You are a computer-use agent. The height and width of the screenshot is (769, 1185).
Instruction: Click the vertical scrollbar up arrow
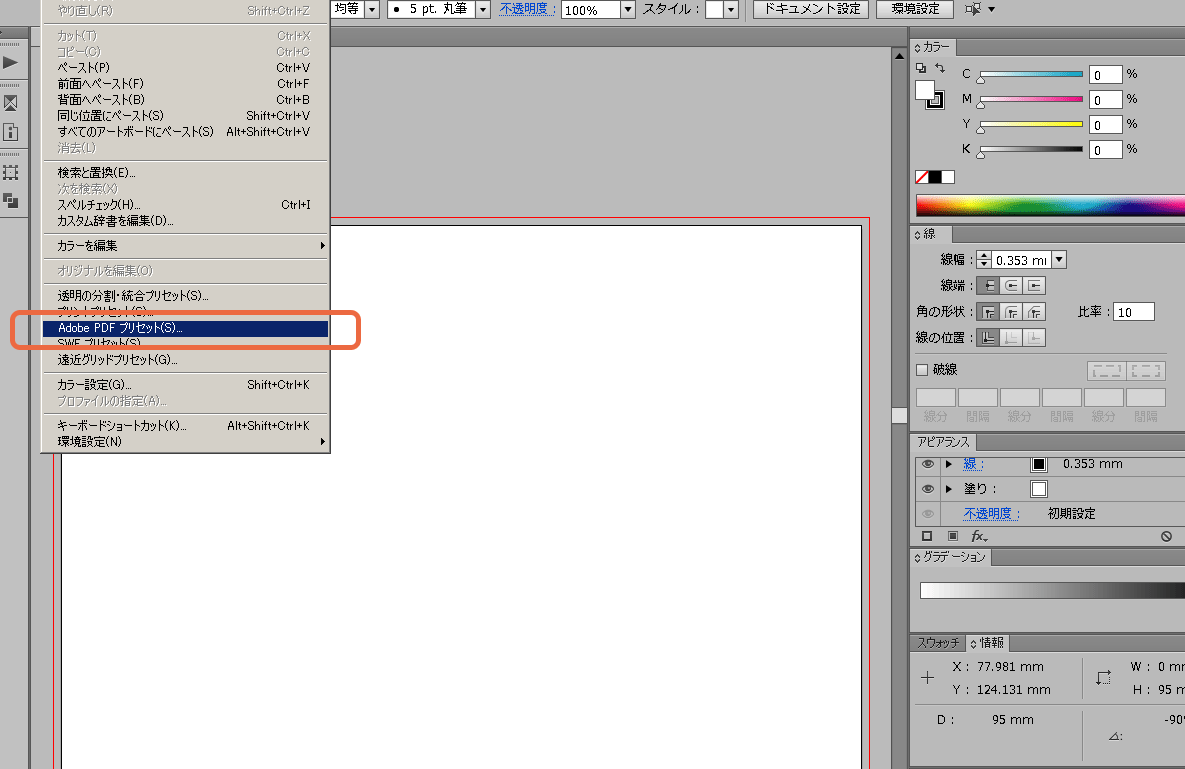pos(899,56)
